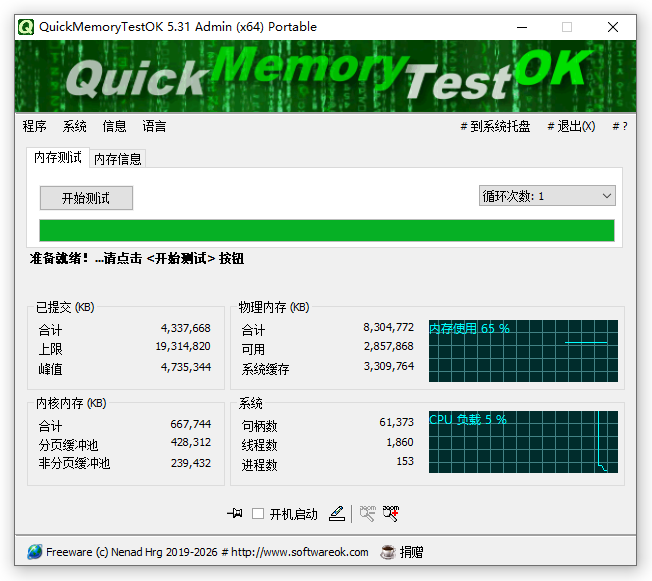Image resolution: width=652 pixels, height=581 pixels.
Task: Select the 内存测试 tab
Action: 58,157
